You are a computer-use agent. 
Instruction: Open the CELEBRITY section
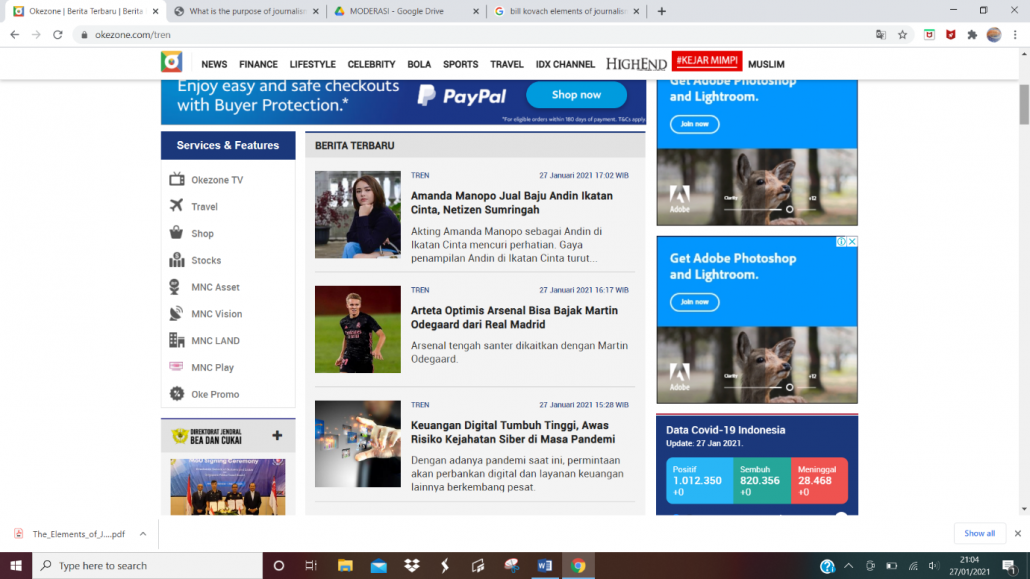(x=371, y=64)
